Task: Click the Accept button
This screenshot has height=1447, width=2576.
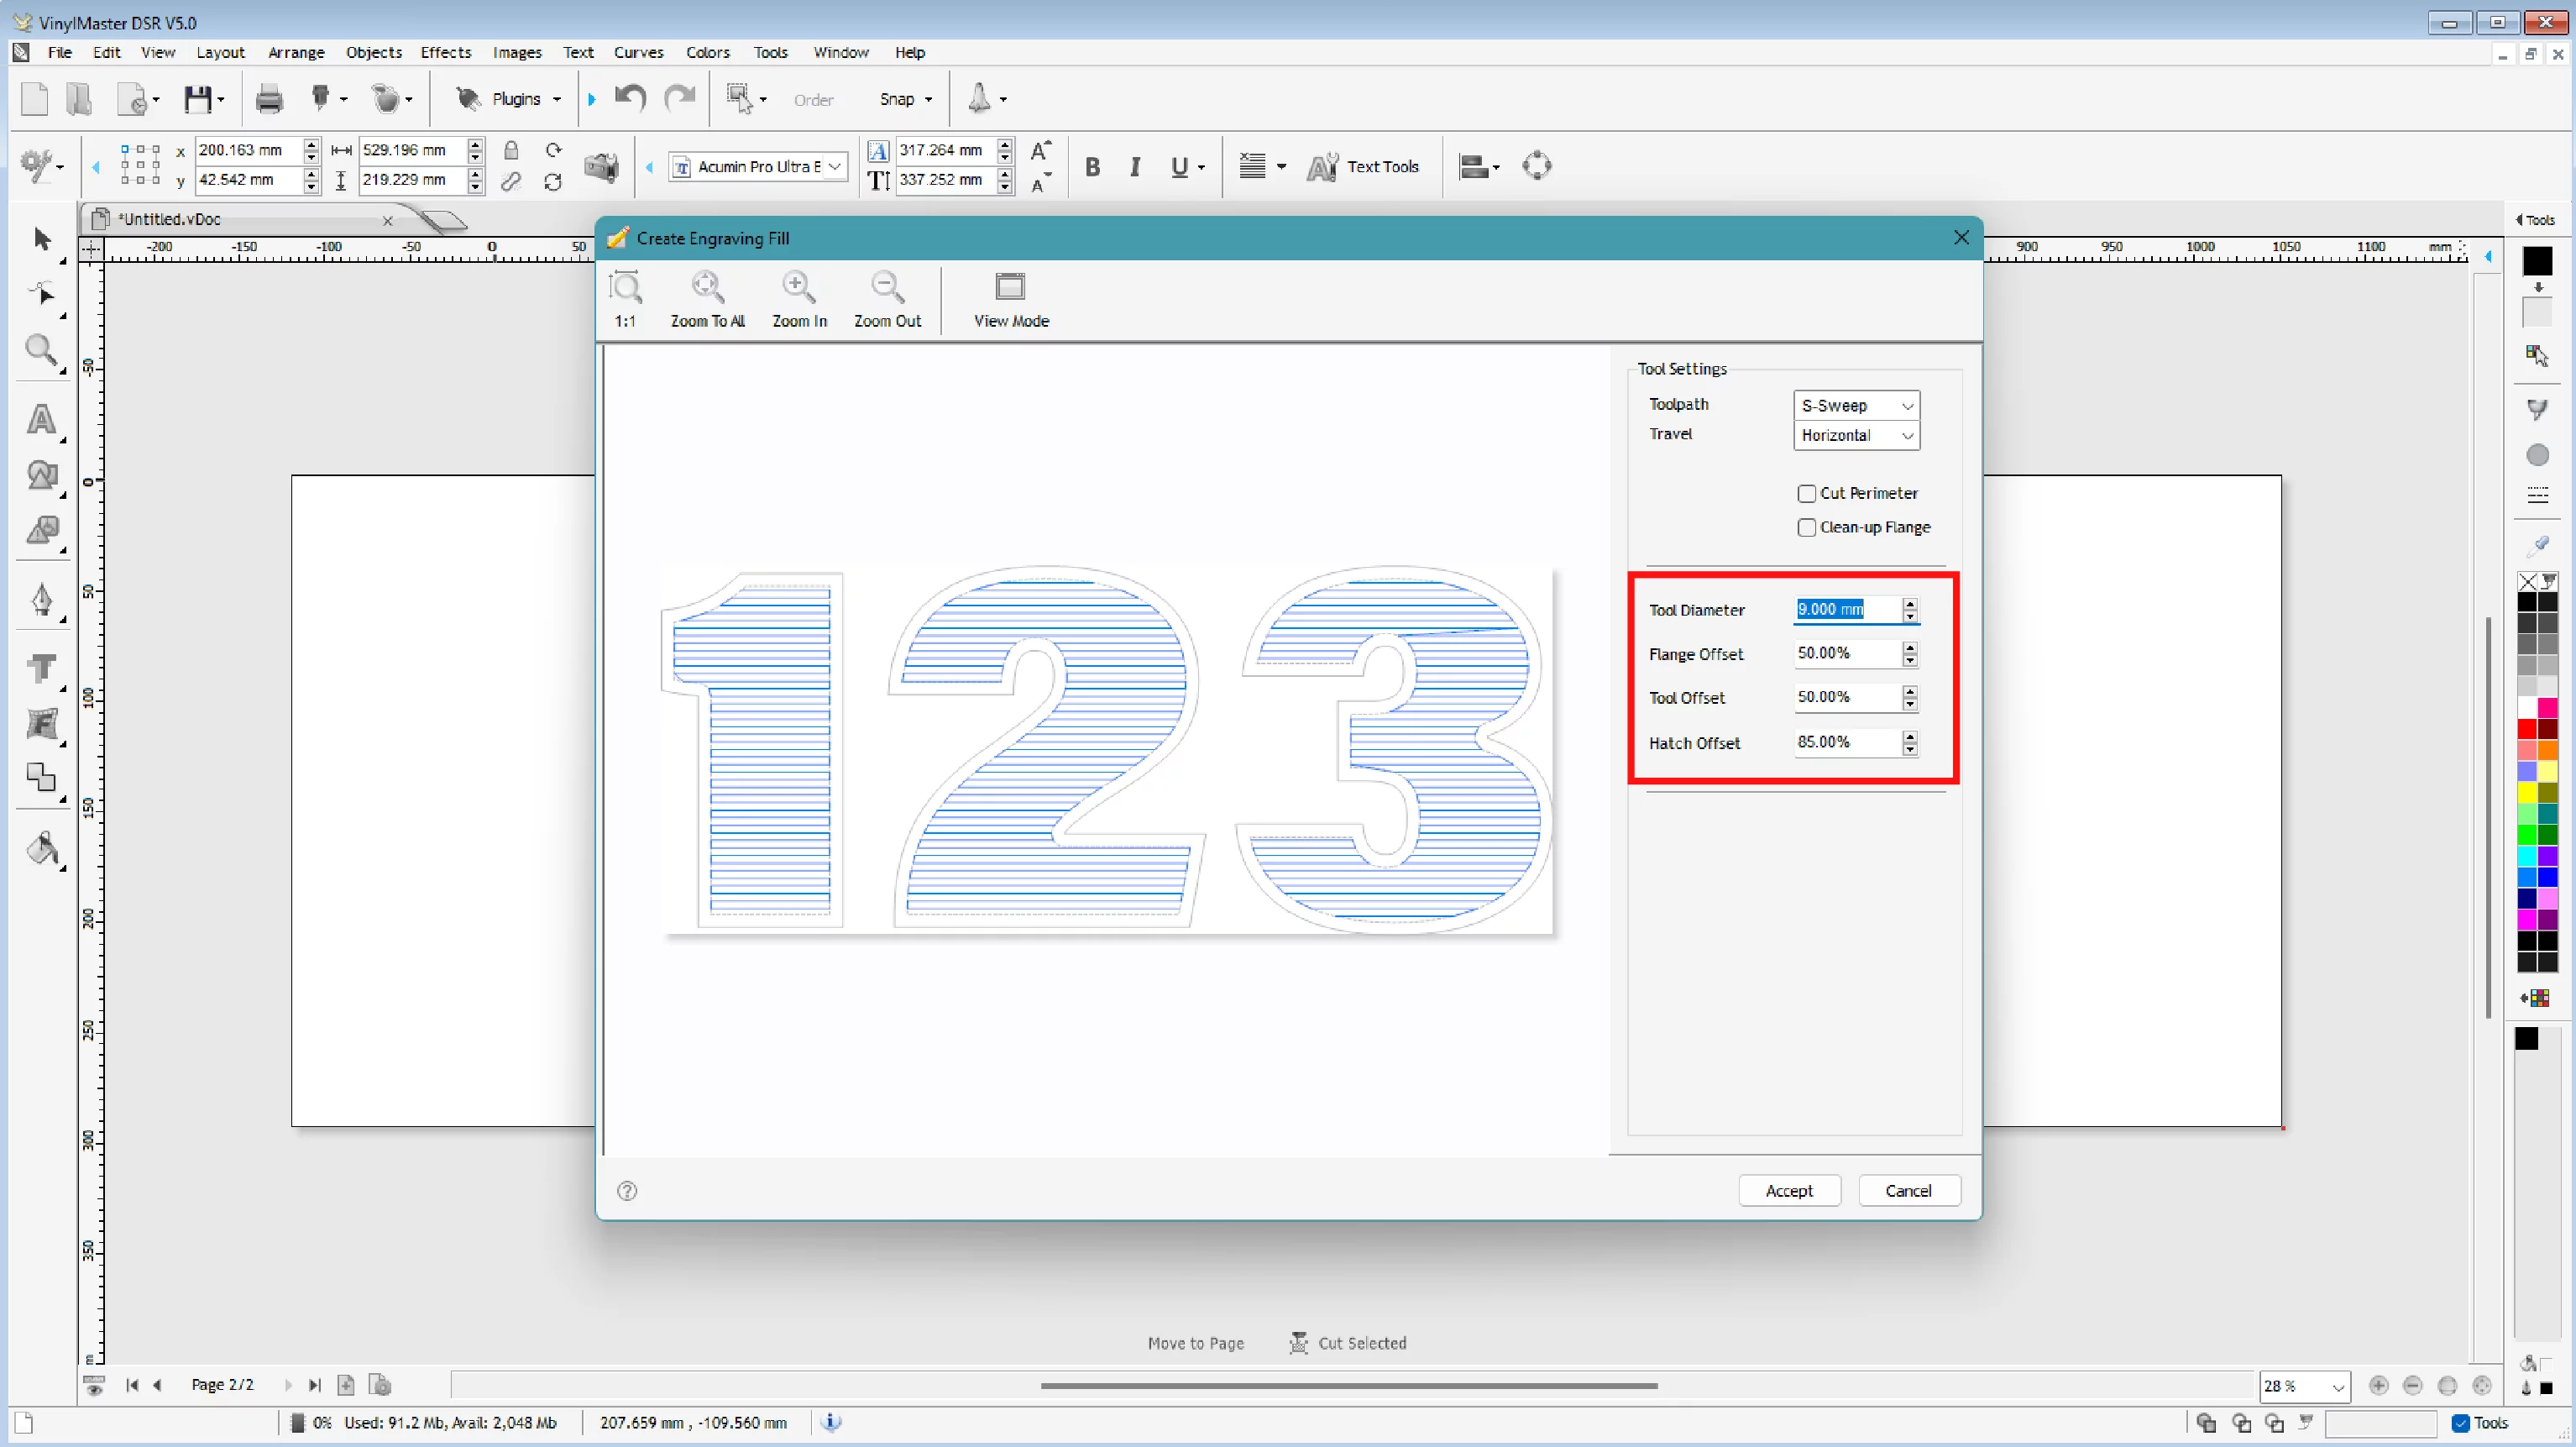Action: (1789, 1190)
